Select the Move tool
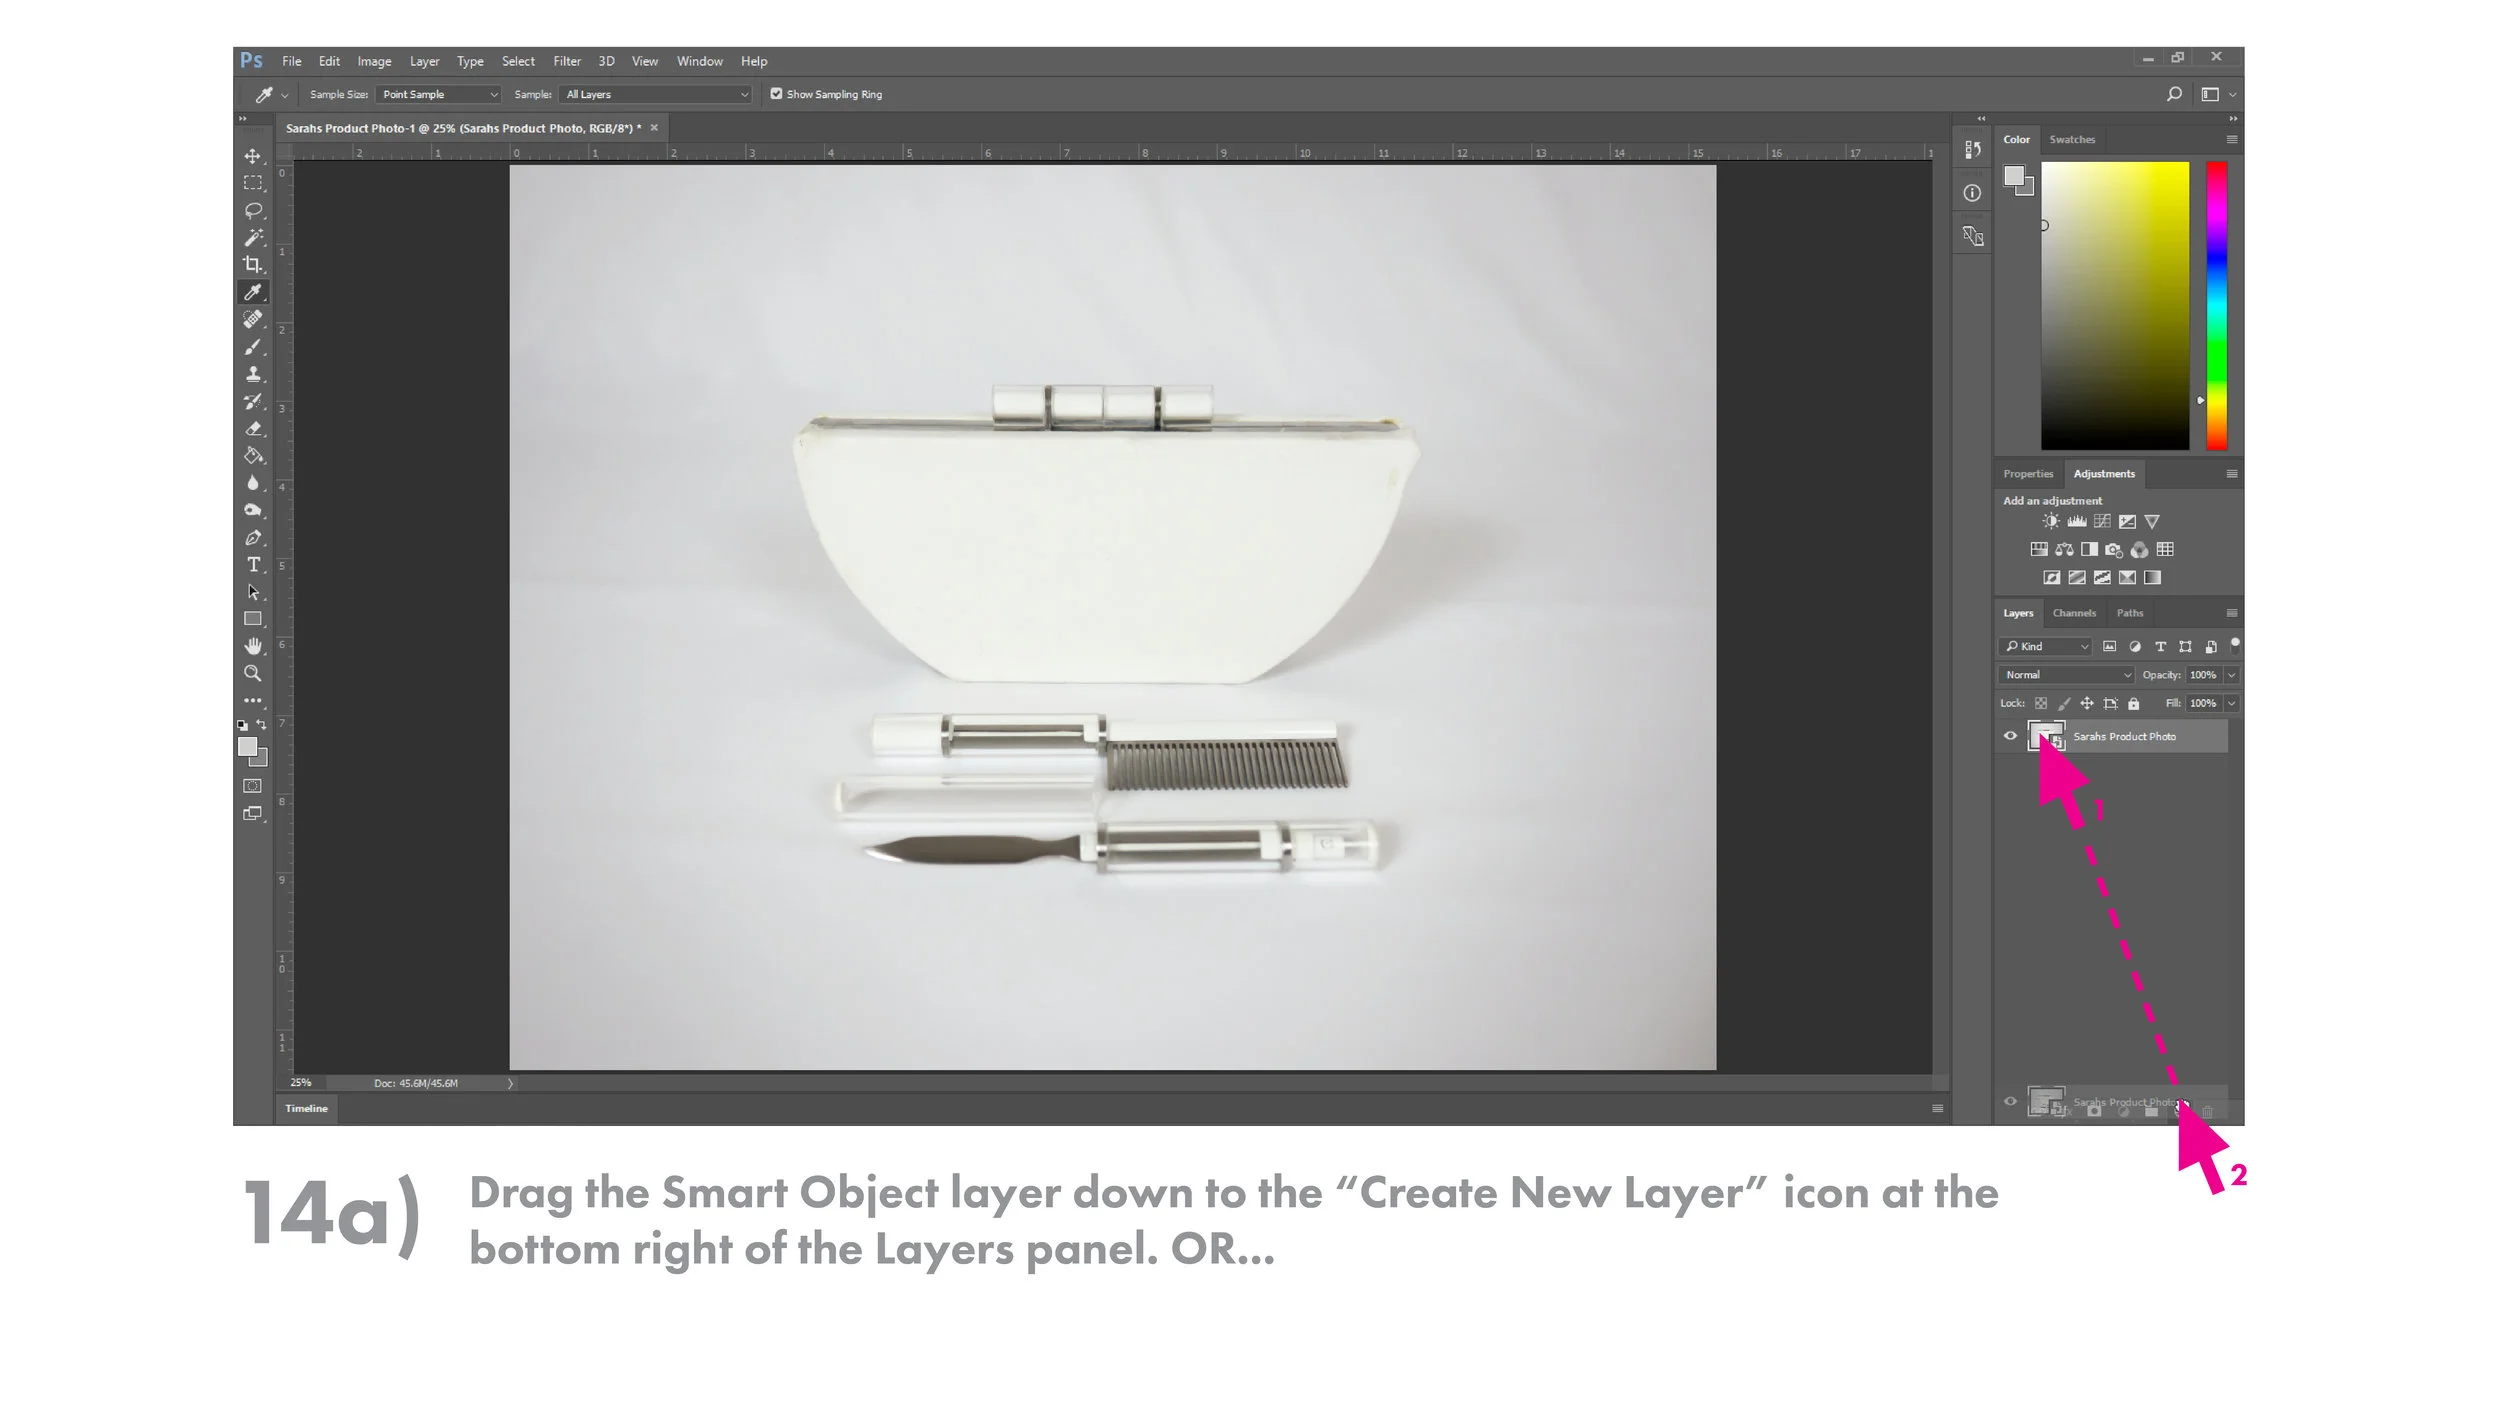The image size is (2500, 1406). point(253,156)
